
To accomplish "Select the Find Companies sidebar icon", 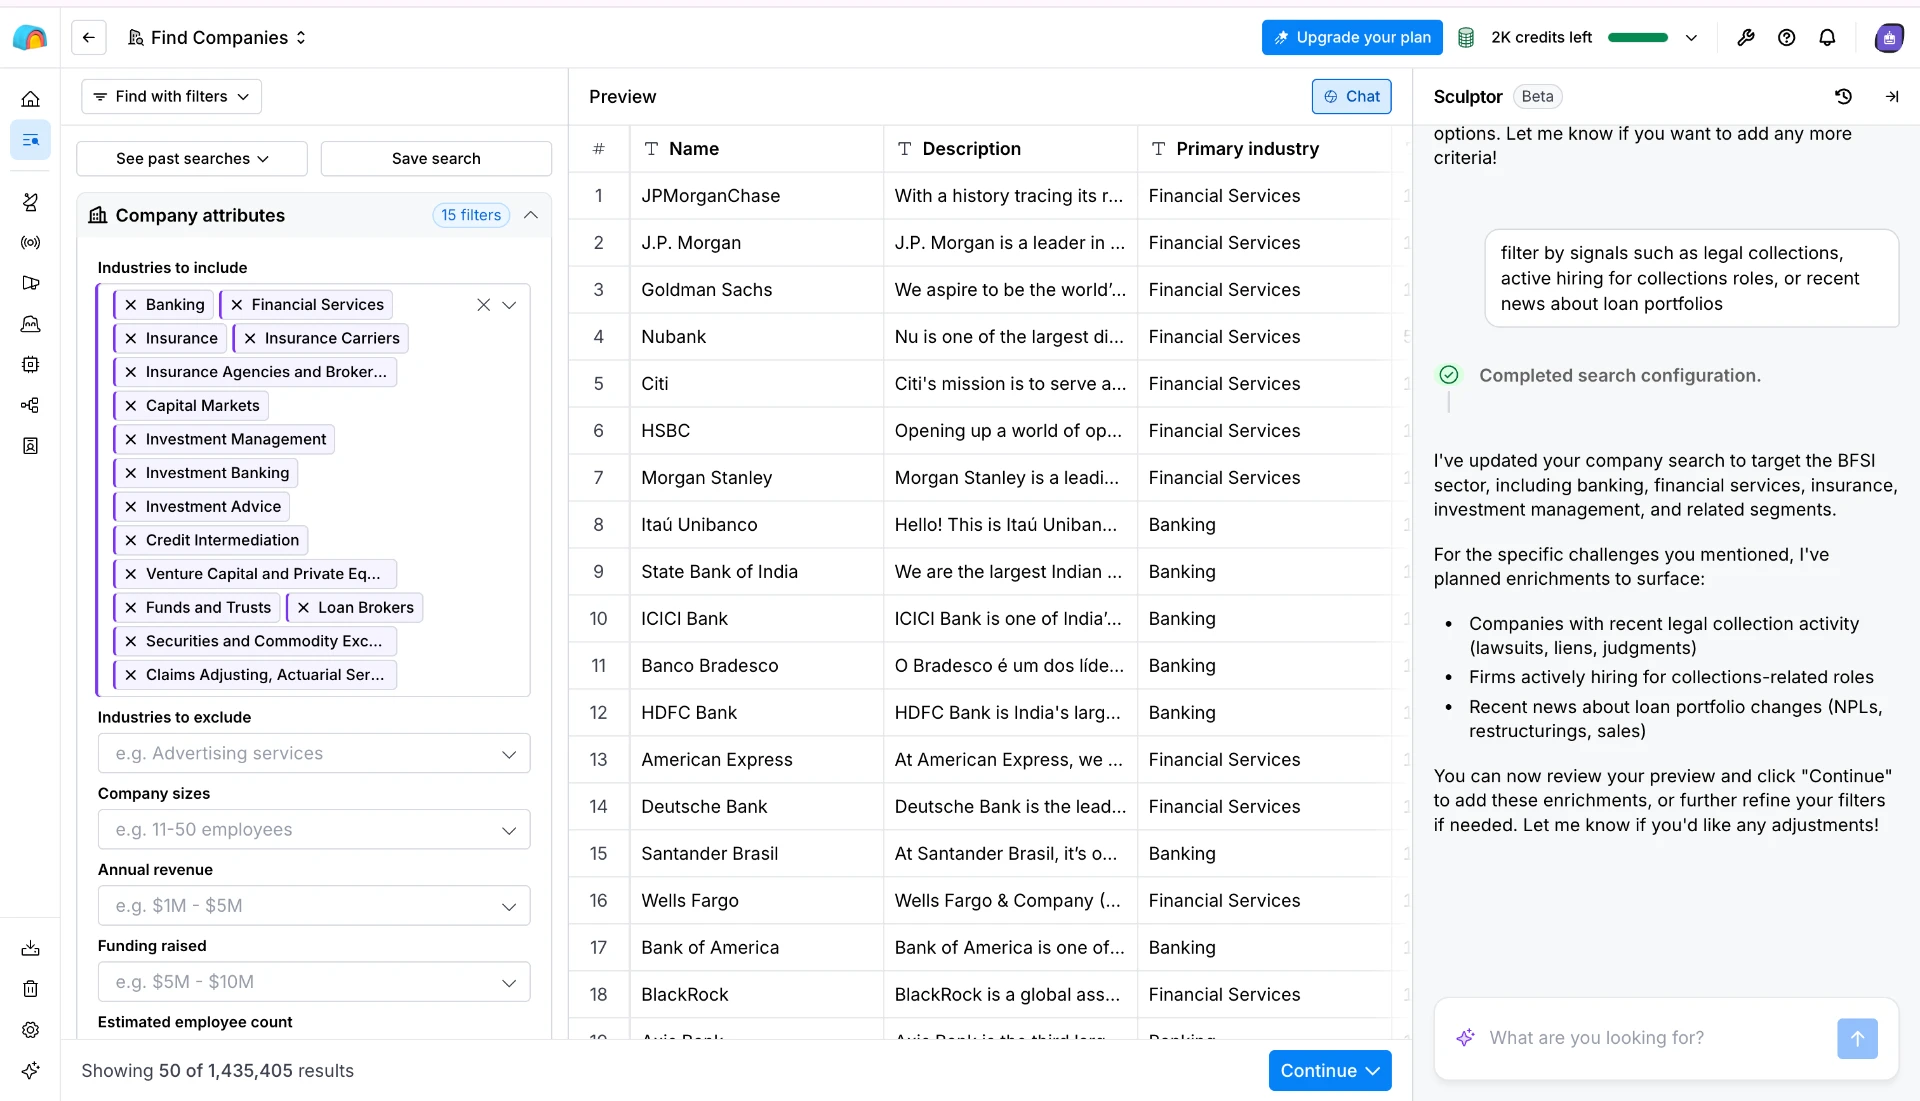I will pos(31,140).
